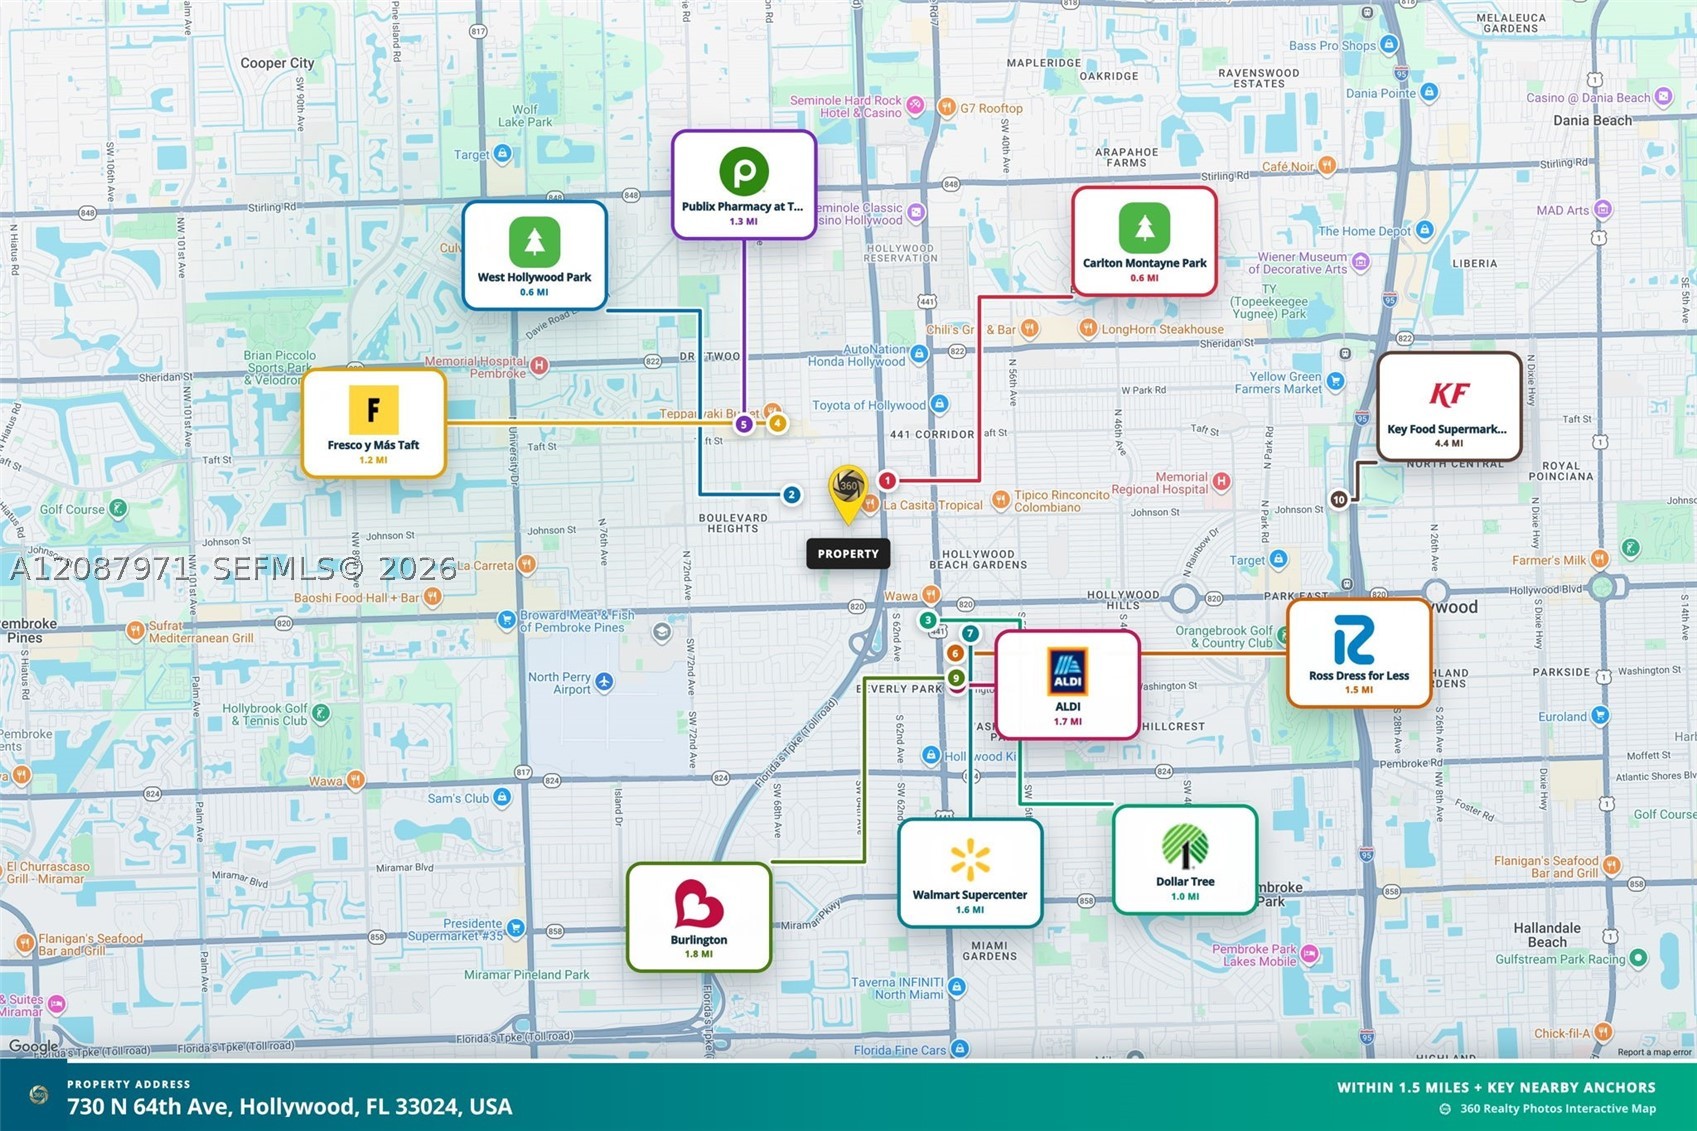The height and width of the screenshot is (1131, 1697).
Task: Click the West Hollywood Park card title
Action: tap(534, 278)
